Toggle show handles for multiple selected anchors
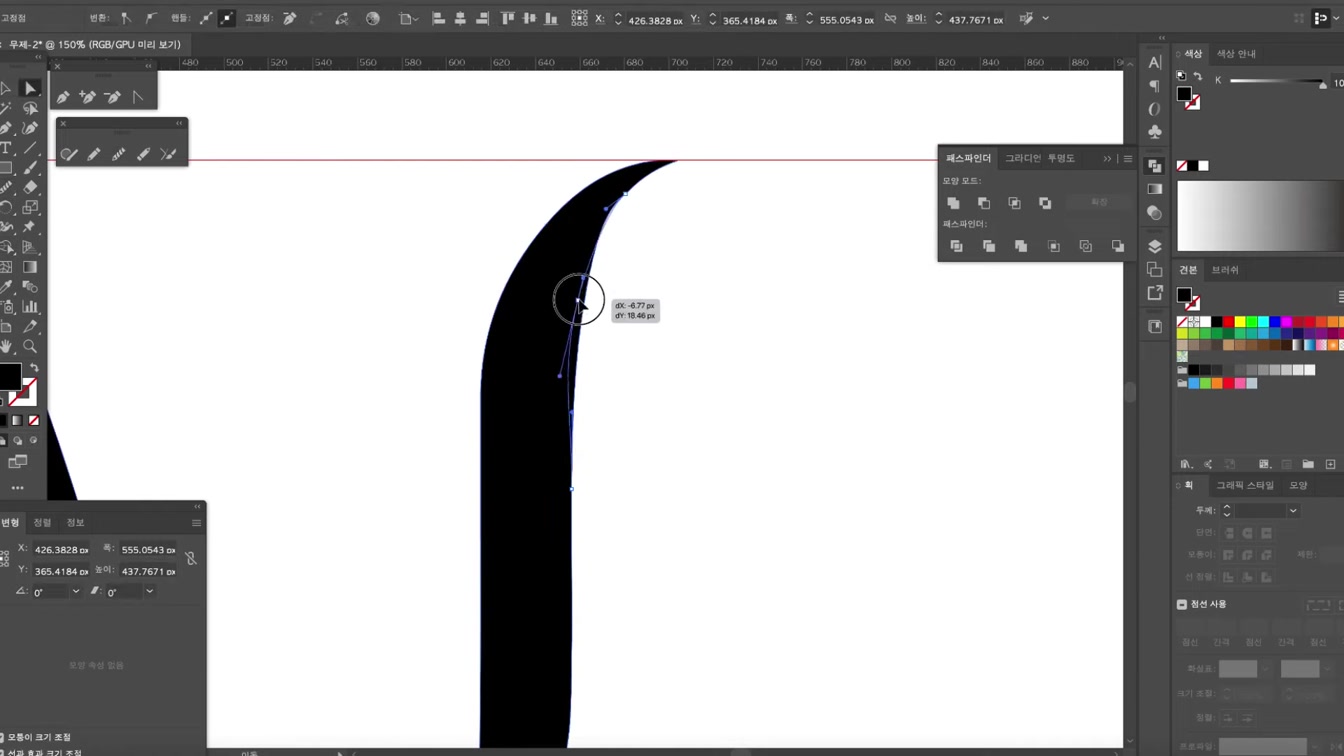Image resolution: width=1344 pixels, height=756 pixels. point(206,18)
